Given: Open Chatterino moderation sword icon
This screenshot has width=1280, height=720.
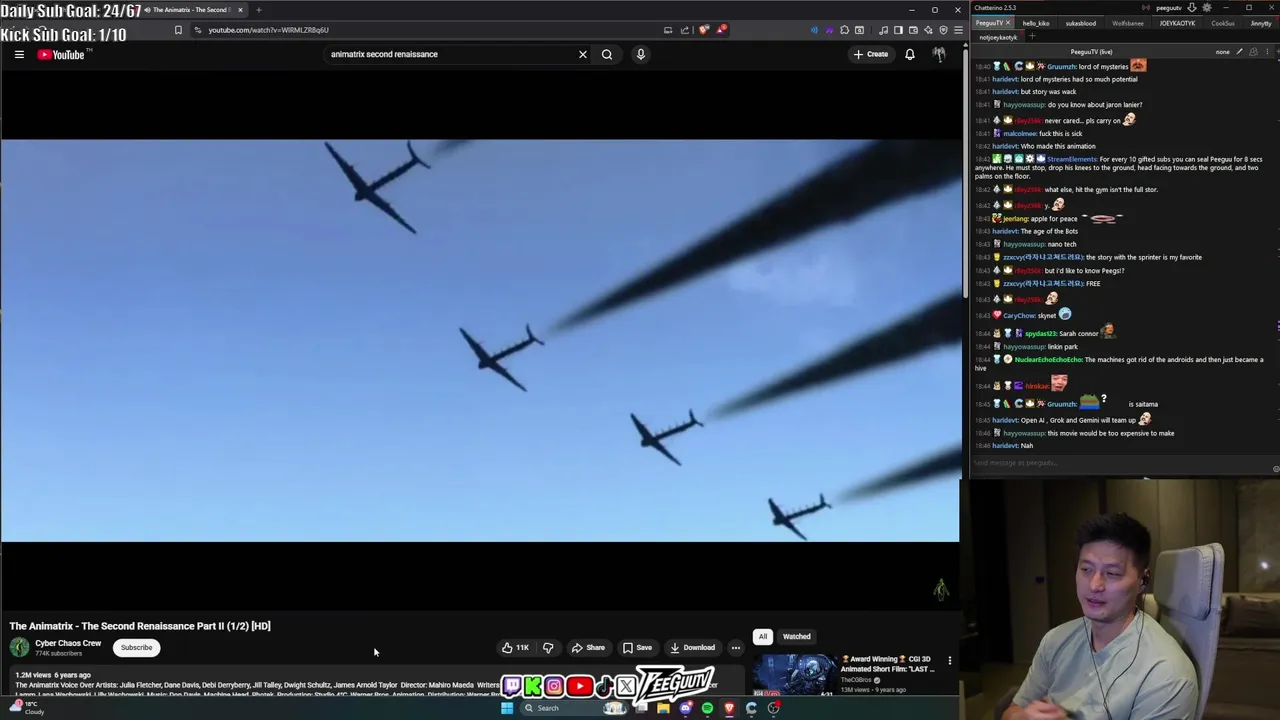Looking at the screenshot, I should point(1239,52).
